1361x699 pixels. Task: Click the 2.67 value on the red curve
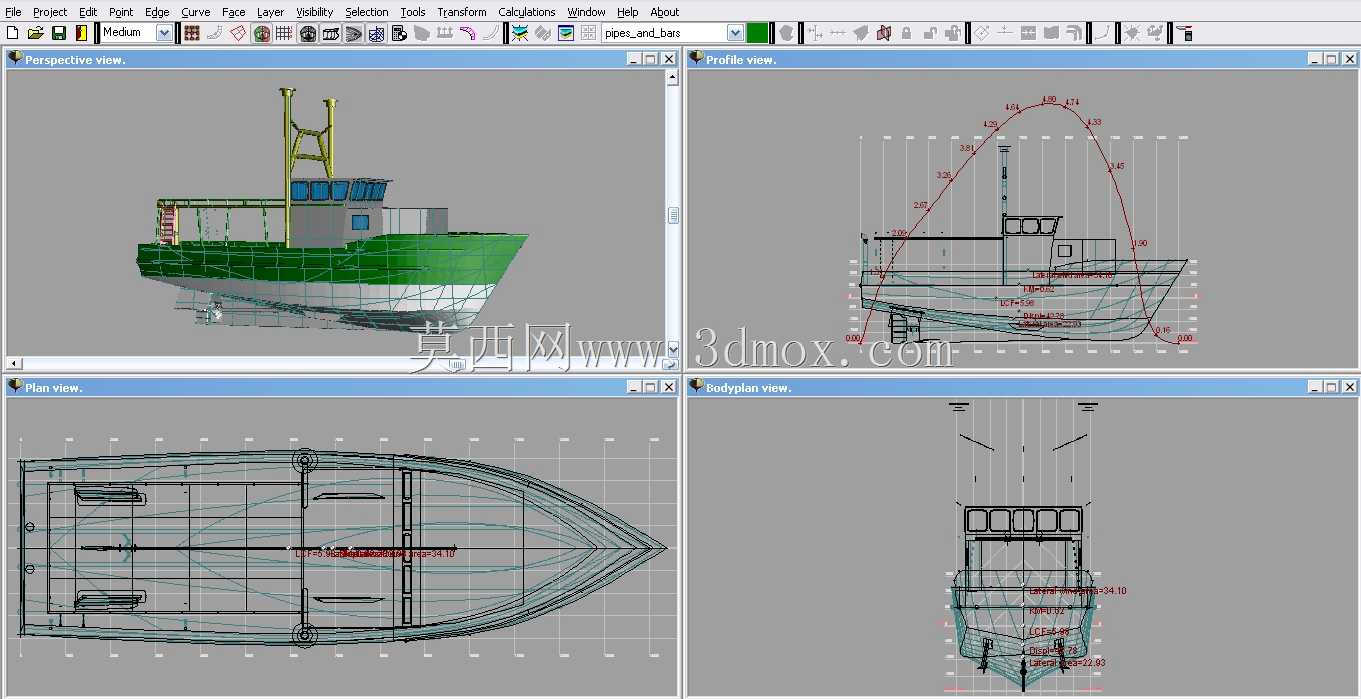921,205
